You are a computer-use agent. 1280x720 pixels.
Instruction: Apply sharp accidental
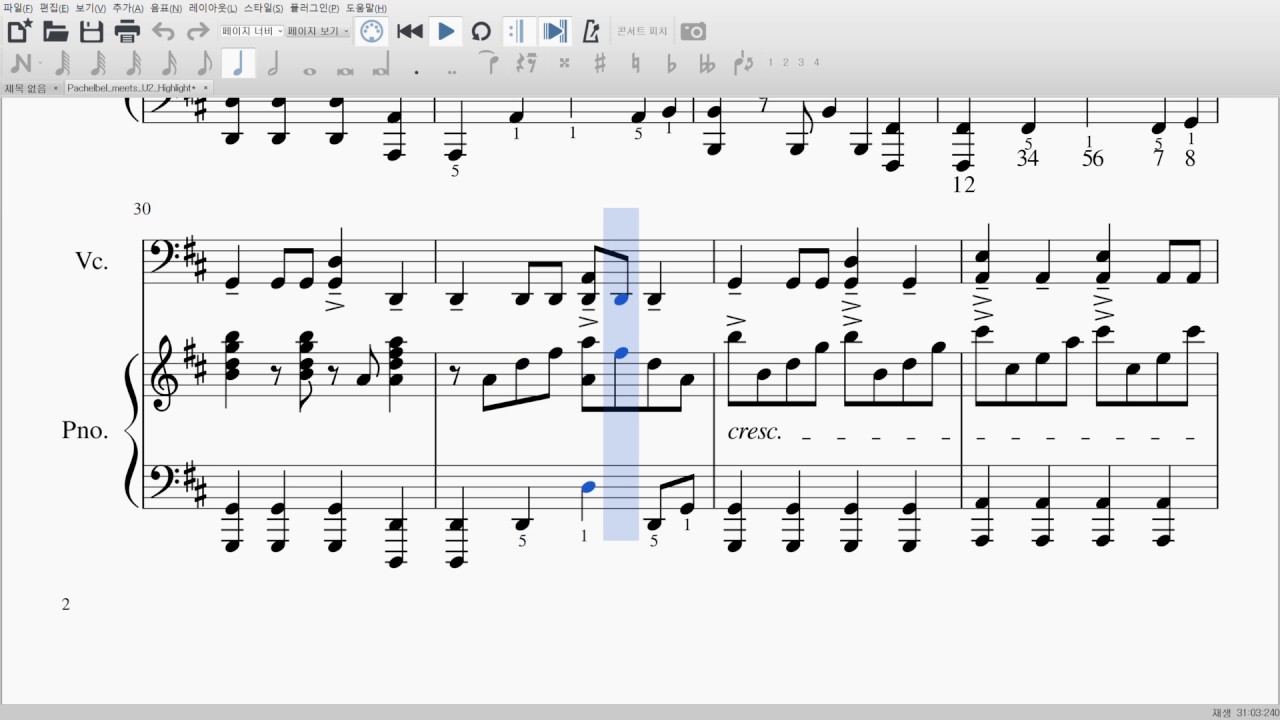click(600, 63)
